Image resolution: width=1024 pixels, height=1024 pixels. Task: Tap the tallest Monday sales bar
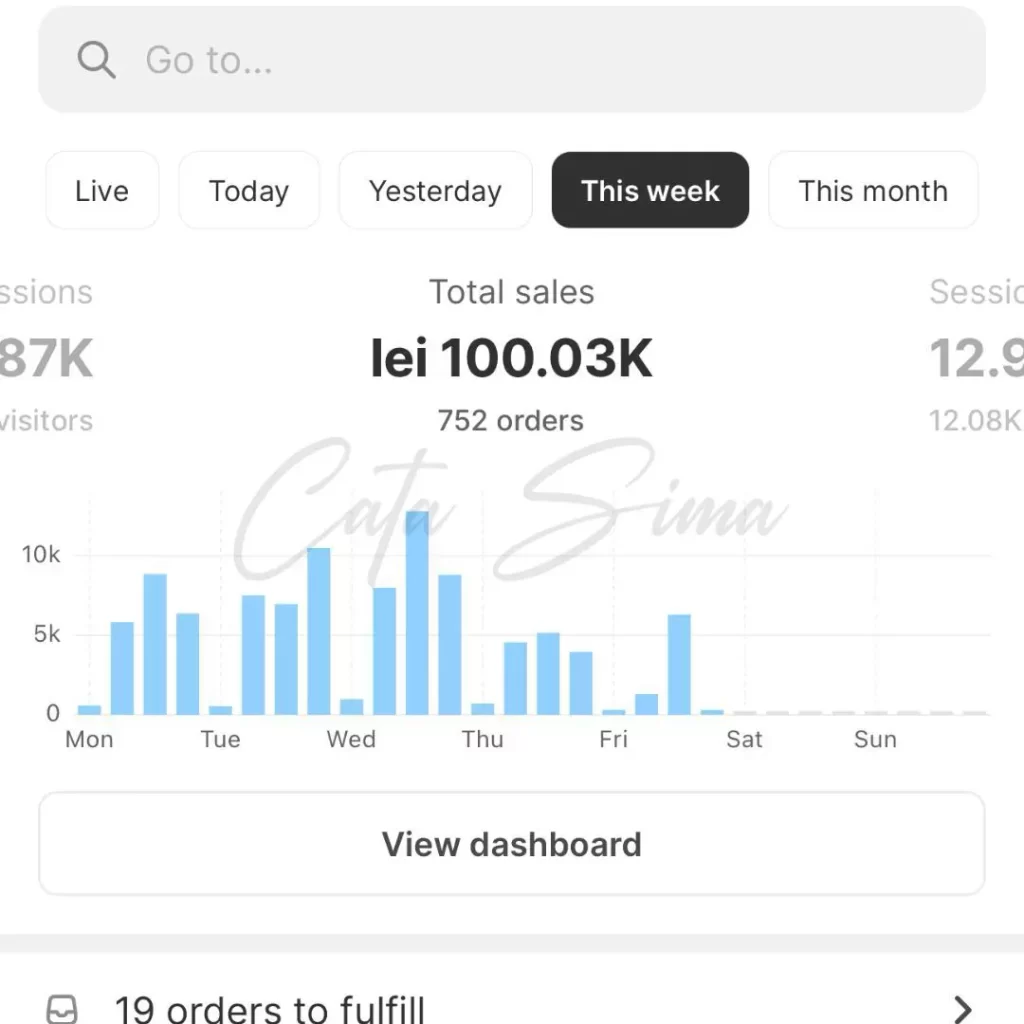155,645
